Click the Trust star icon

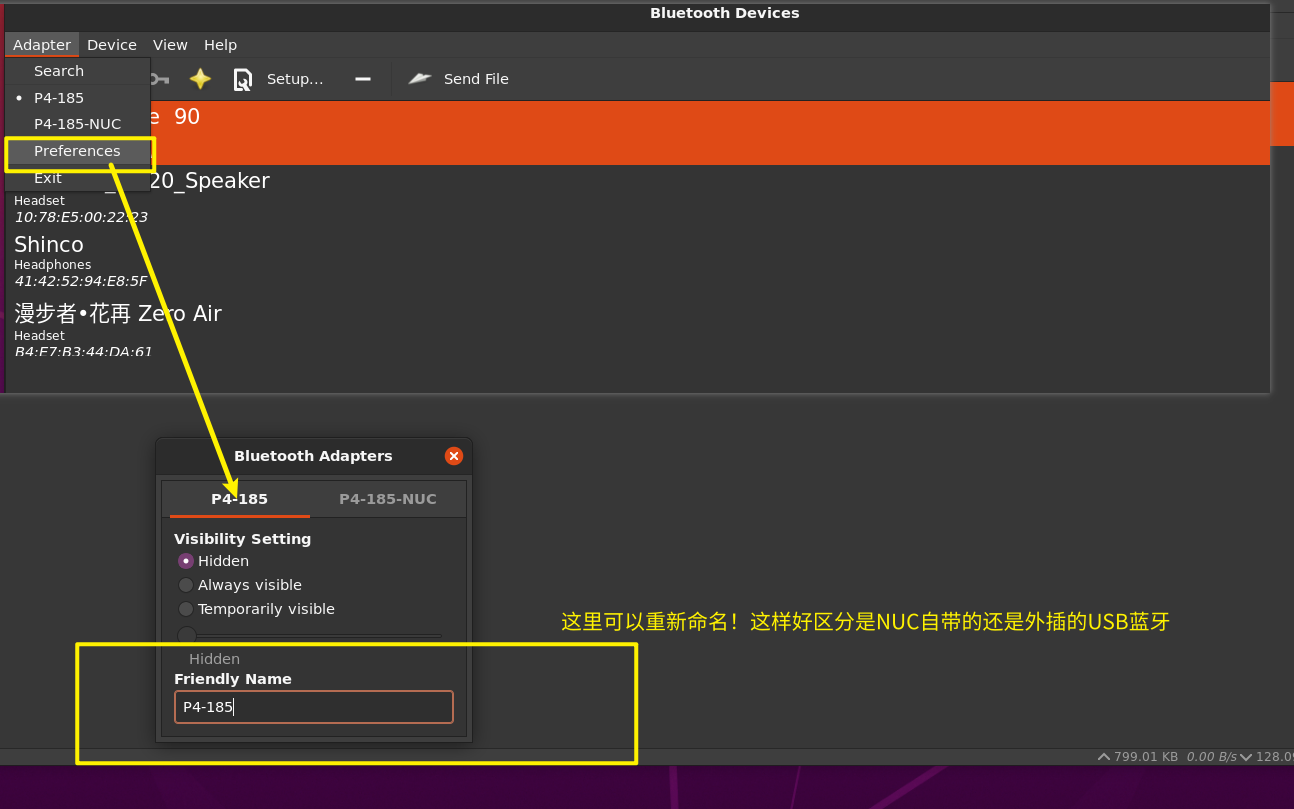pos(200,79)
